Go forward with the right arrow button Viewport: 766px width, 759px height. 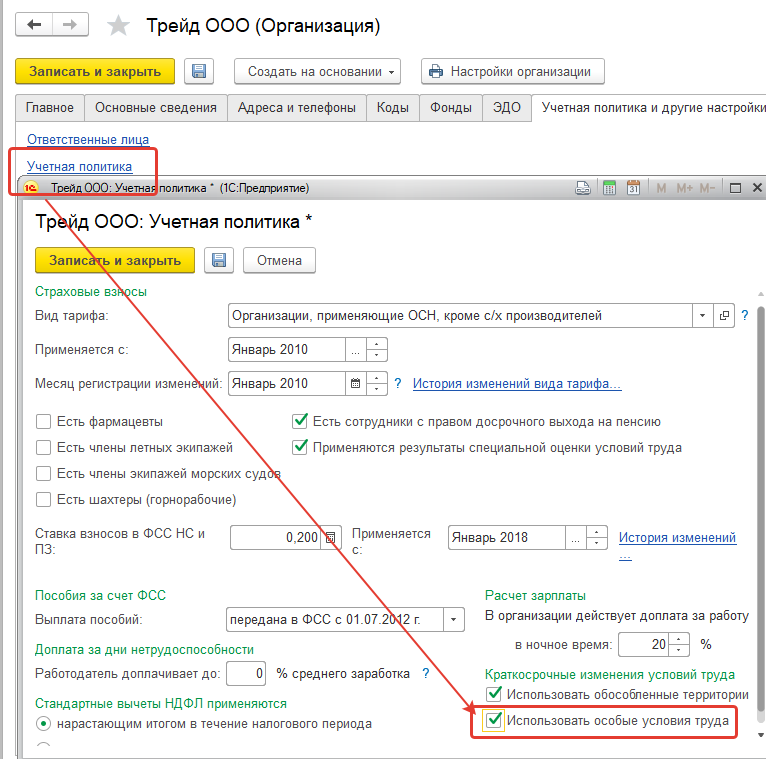[70, 24]
